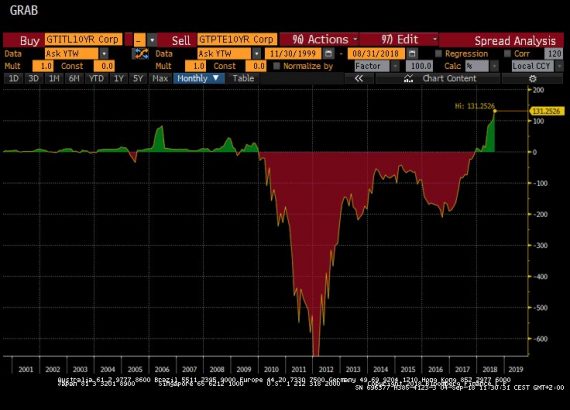Open the spread operator dropdown arrow
Image resolution: width=570 pixels, height=410 pixels.
click(152, 40)
